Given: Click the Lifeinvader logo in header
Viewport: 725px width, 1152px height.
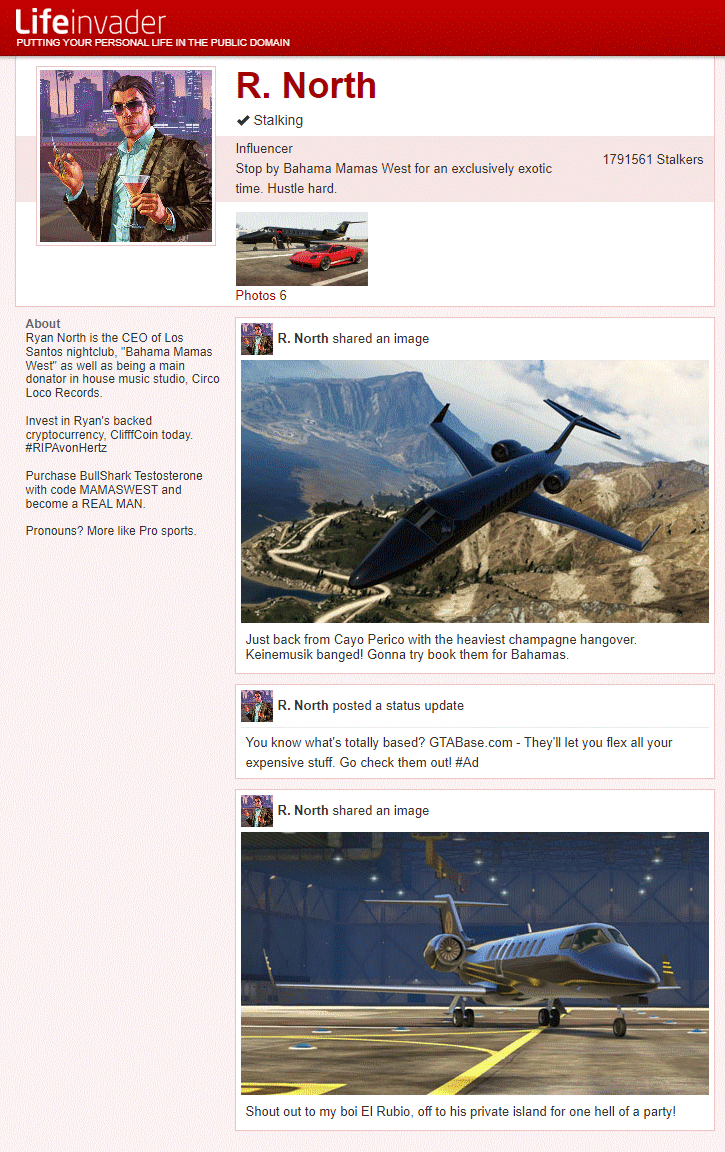Looking at the screenshot, I should tap(90, 22).
